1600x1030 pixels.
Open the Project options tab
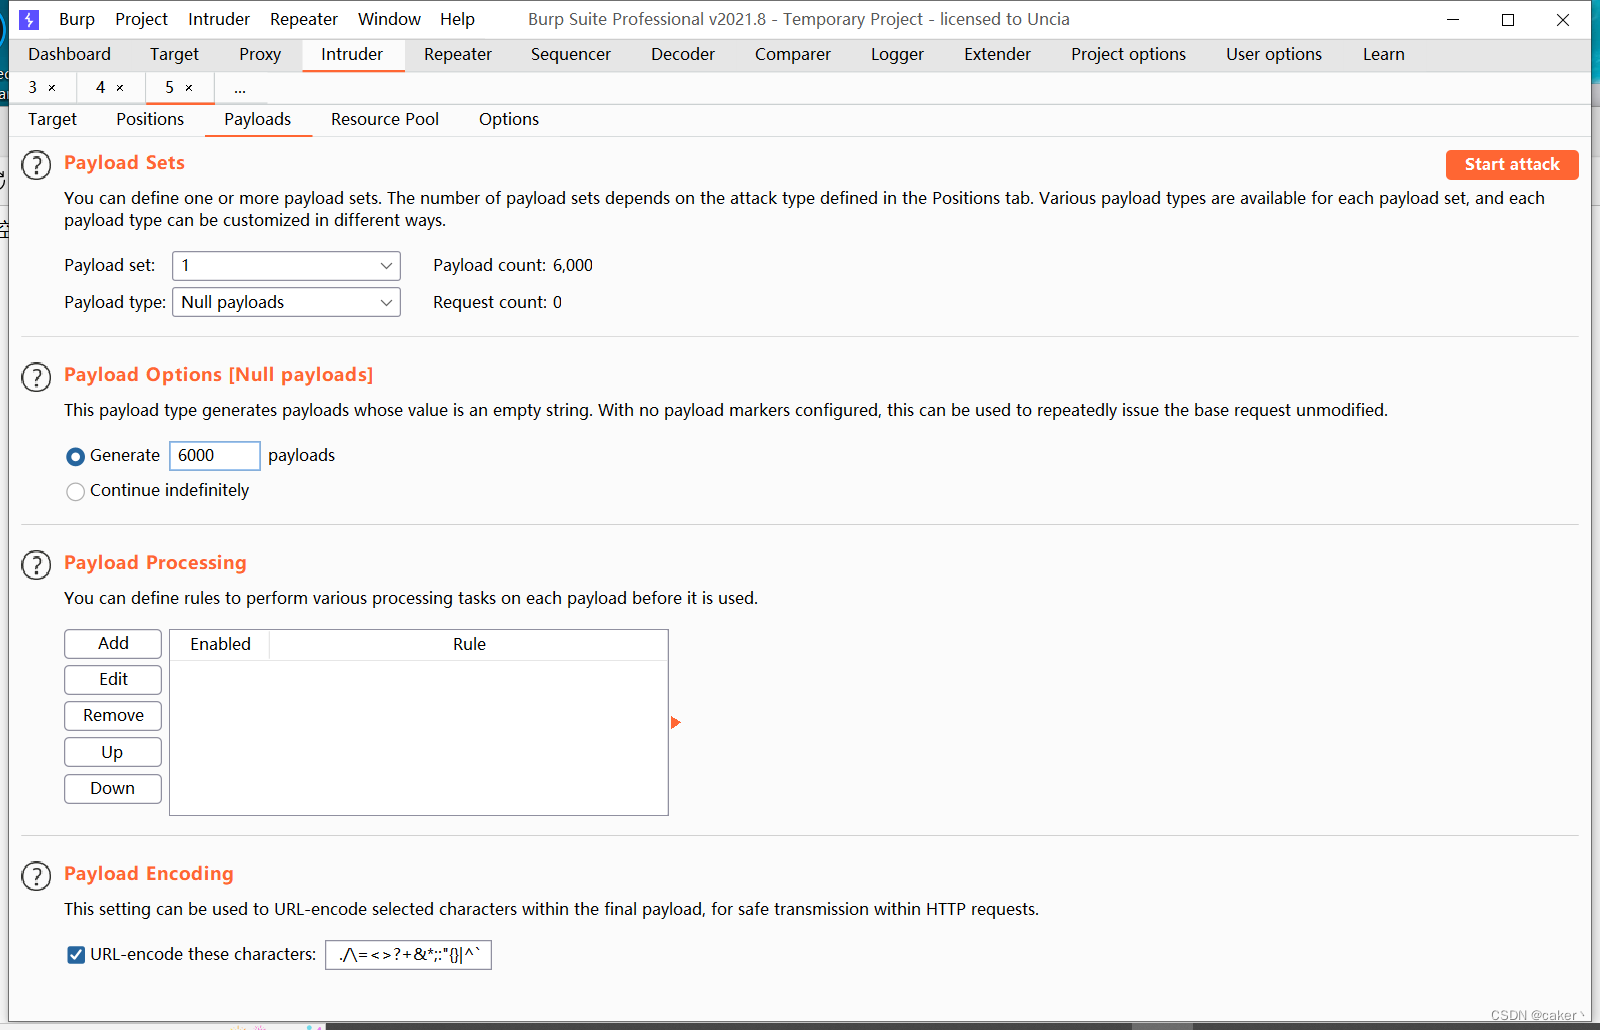pos(1128,54)
